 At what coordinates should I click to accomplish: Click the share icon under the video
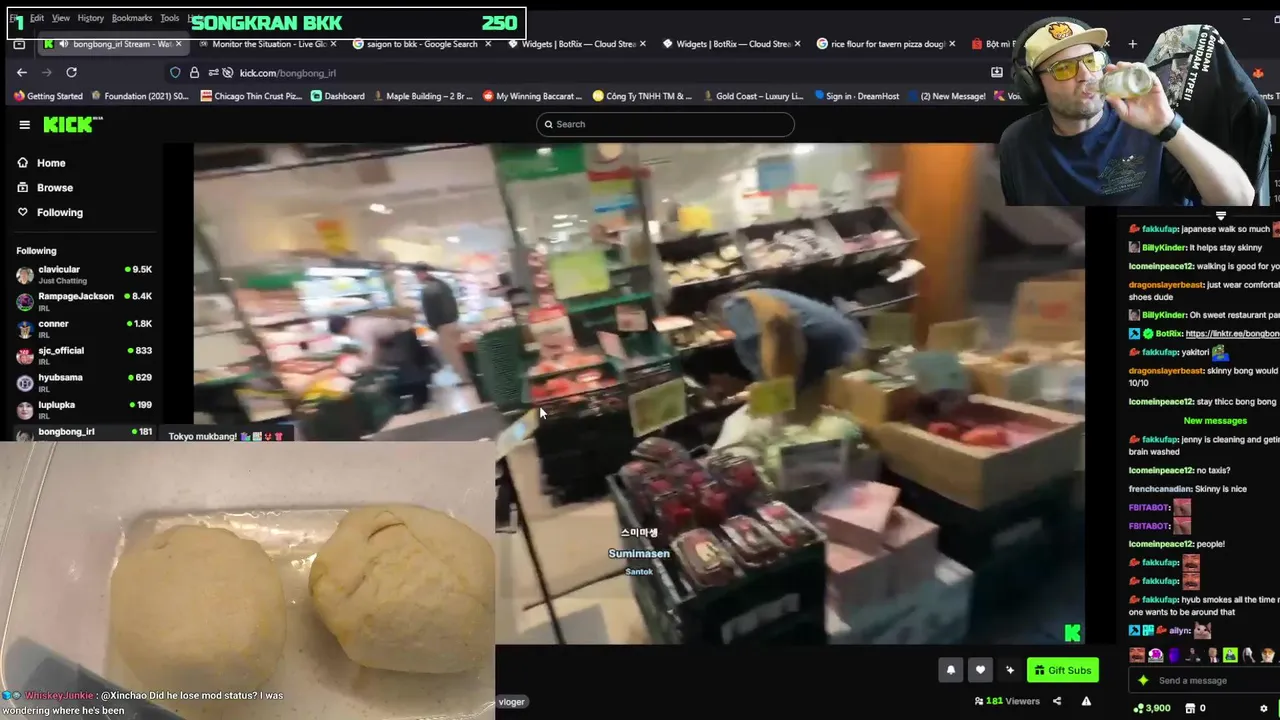[x=1057, y=701]
